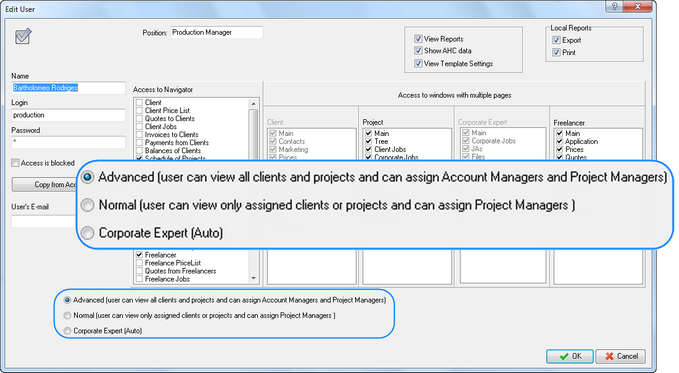Check Balances of Clients in Navigator list
Screen dimensions: 679x373
[139, 151]
